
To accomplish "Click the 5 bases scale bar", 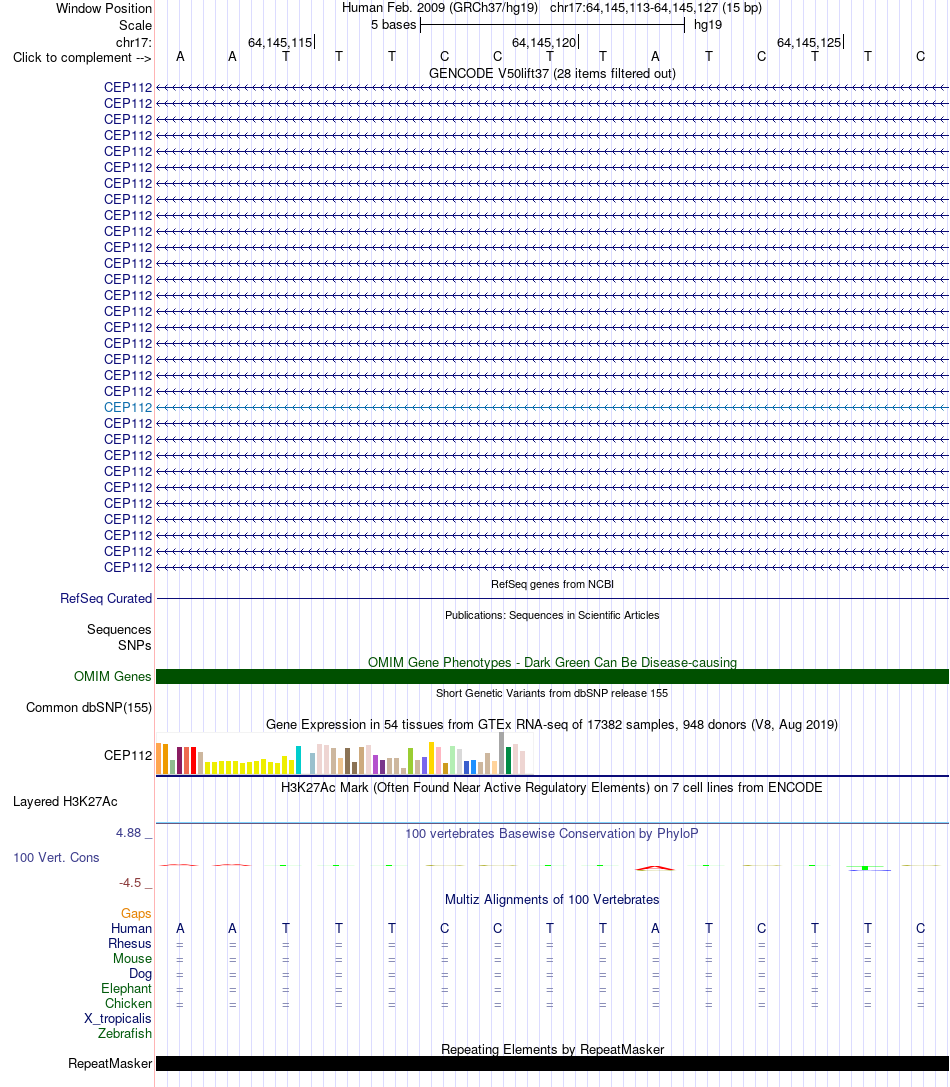I will click(x=552, y=25).
